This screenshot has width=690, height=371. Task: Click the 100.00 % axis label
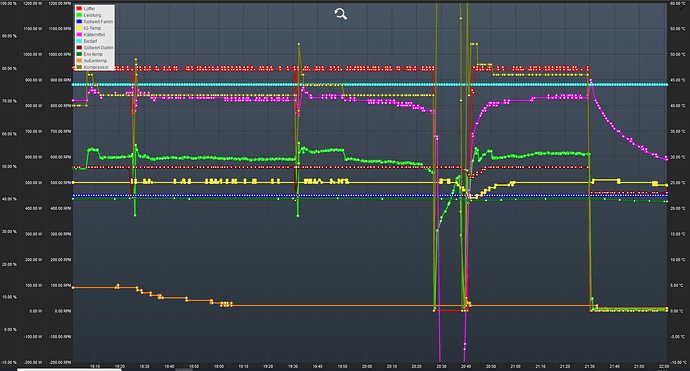(x=9, y=4)
